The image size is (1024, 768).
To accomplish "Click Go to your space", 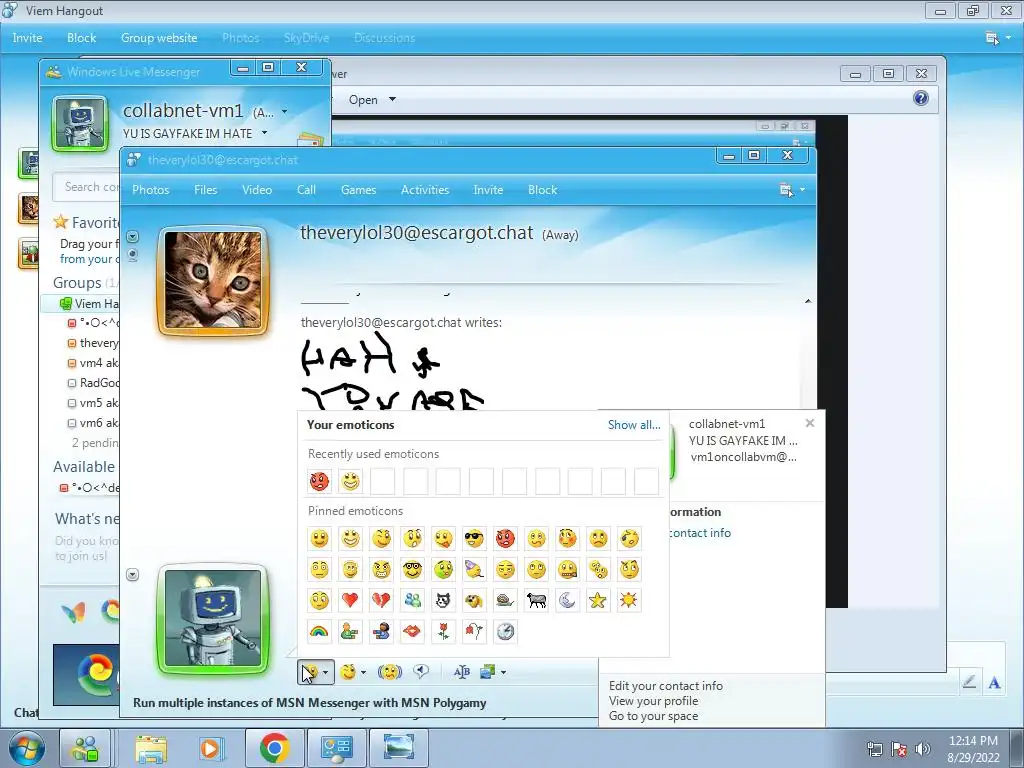I will point(654,716).
